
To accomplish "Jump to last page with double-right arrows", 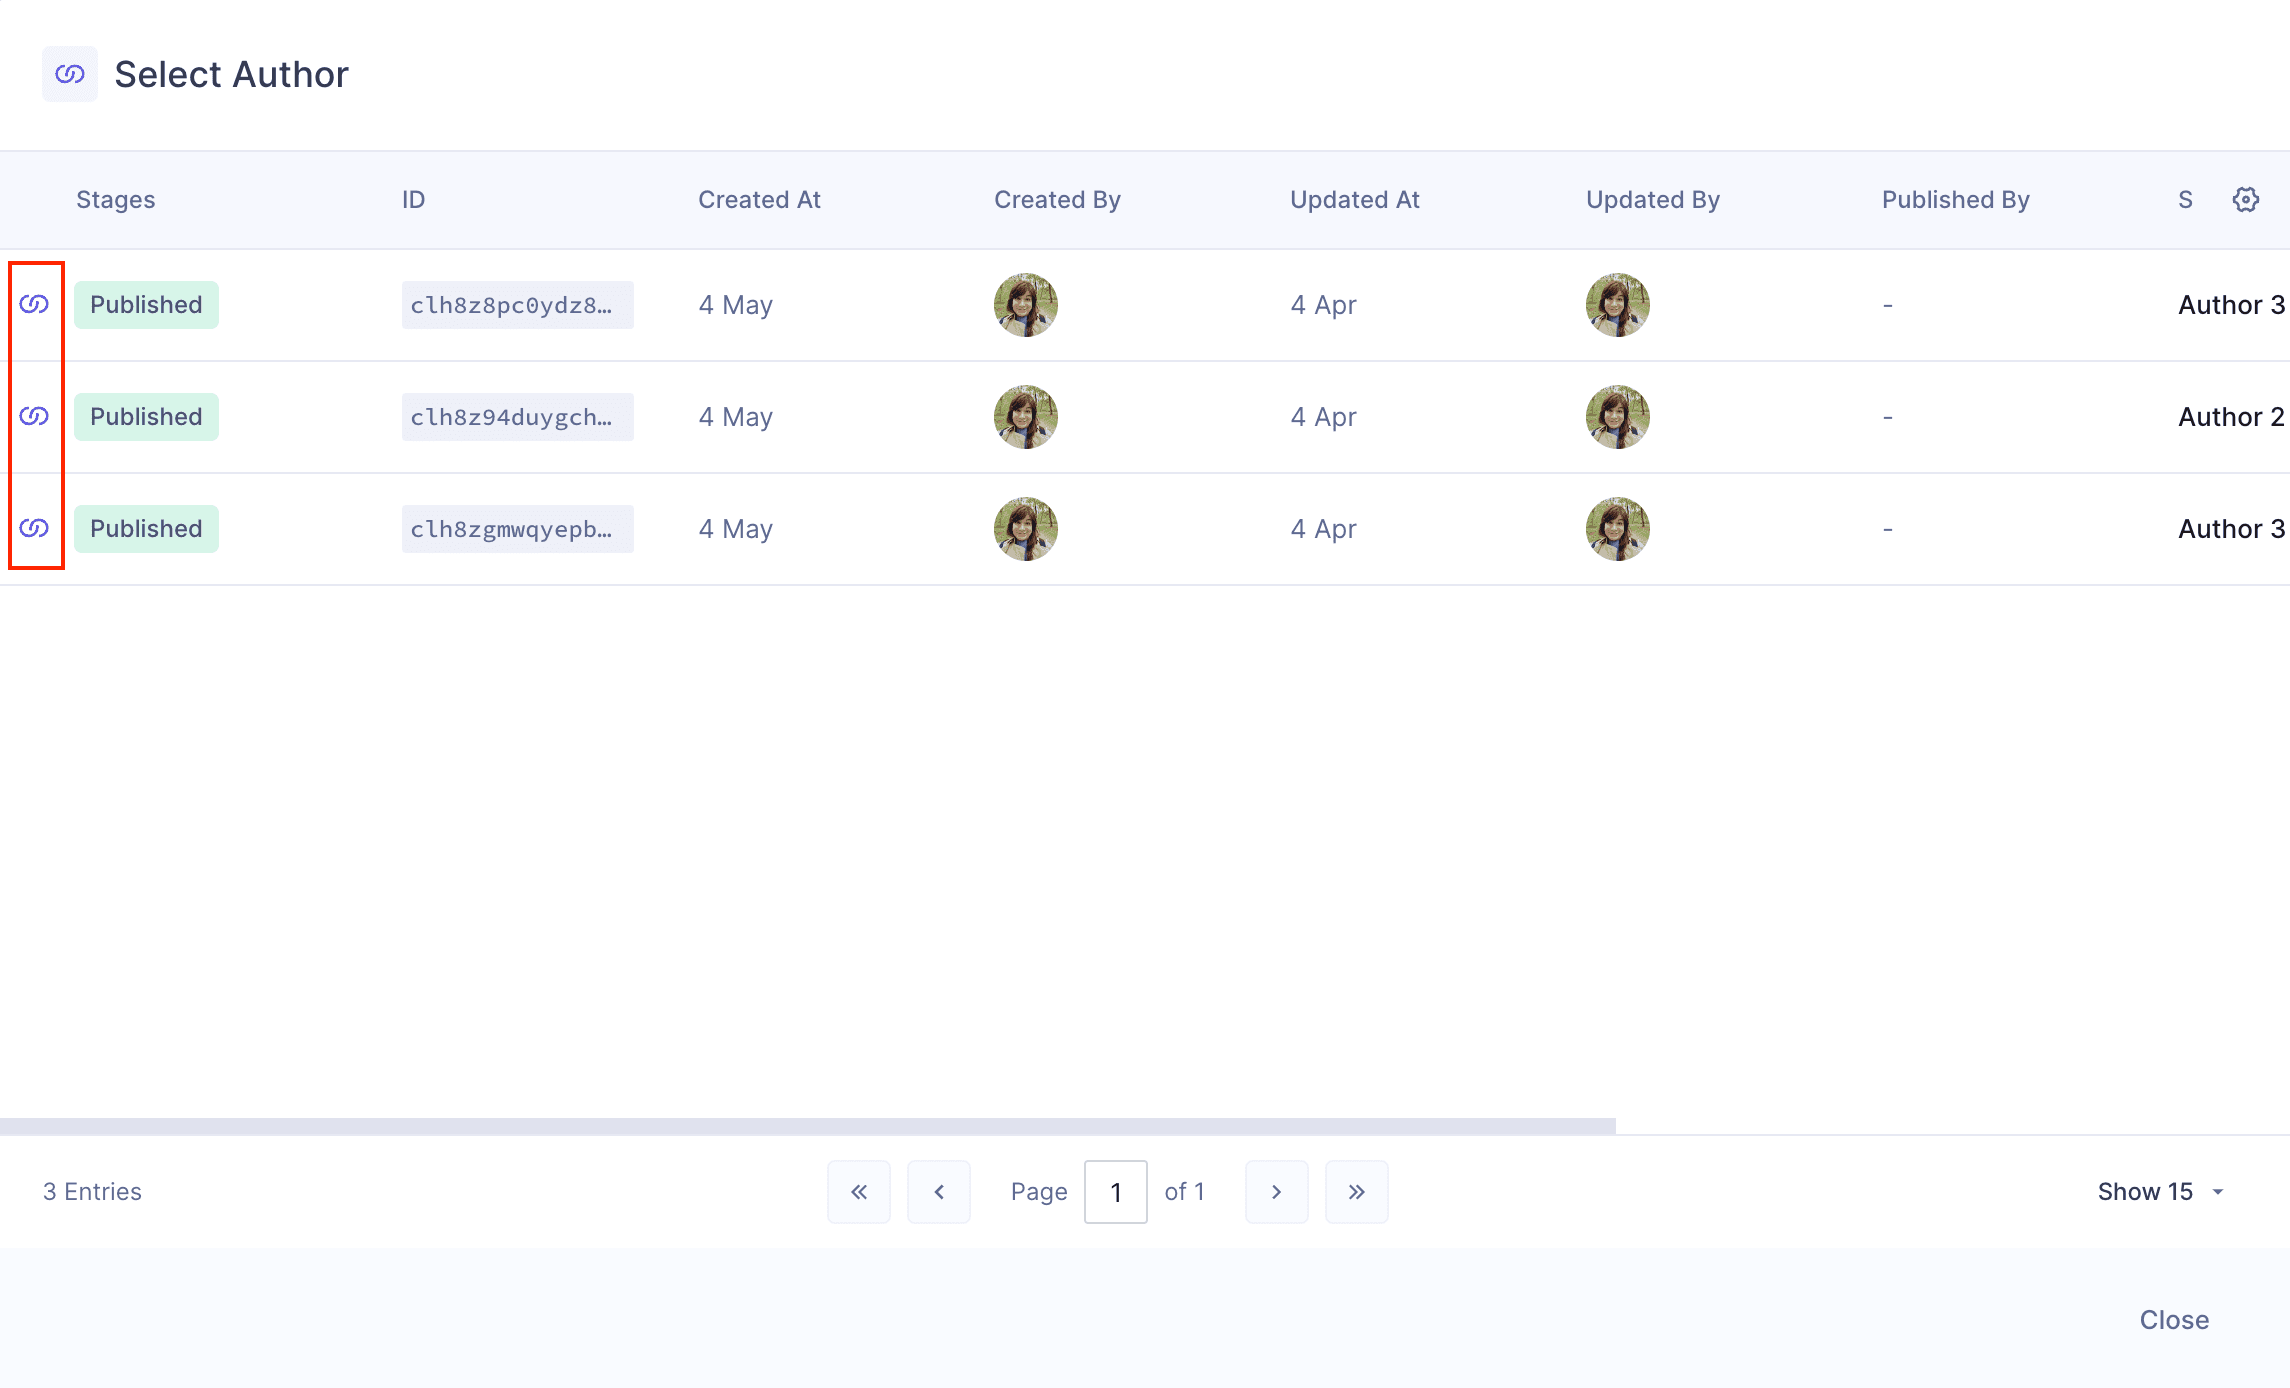I will (1356, 1192).
